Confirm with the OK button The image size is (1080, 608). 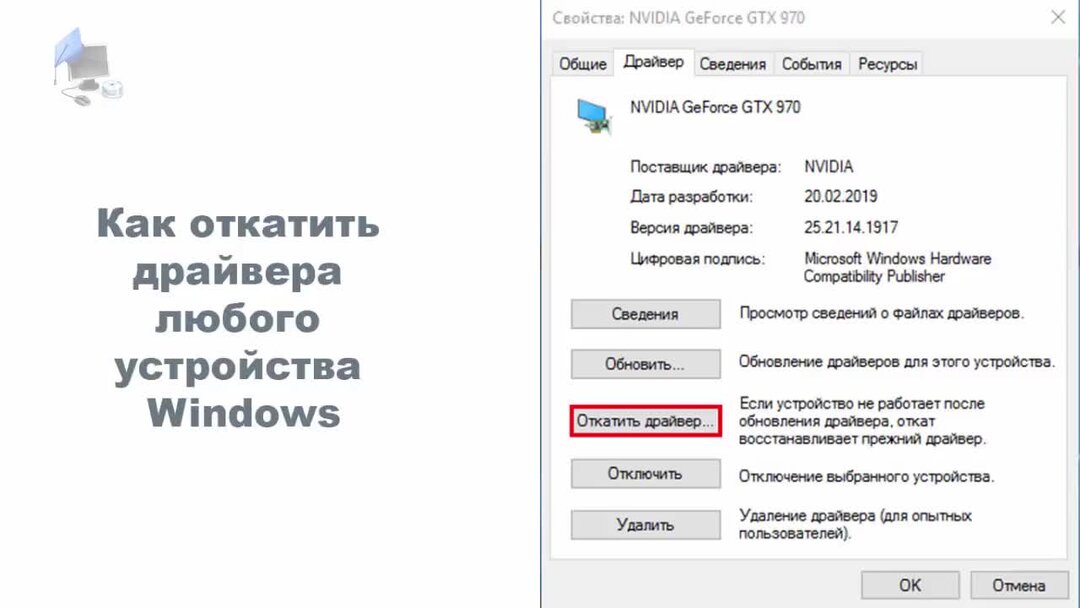(910, 585)
